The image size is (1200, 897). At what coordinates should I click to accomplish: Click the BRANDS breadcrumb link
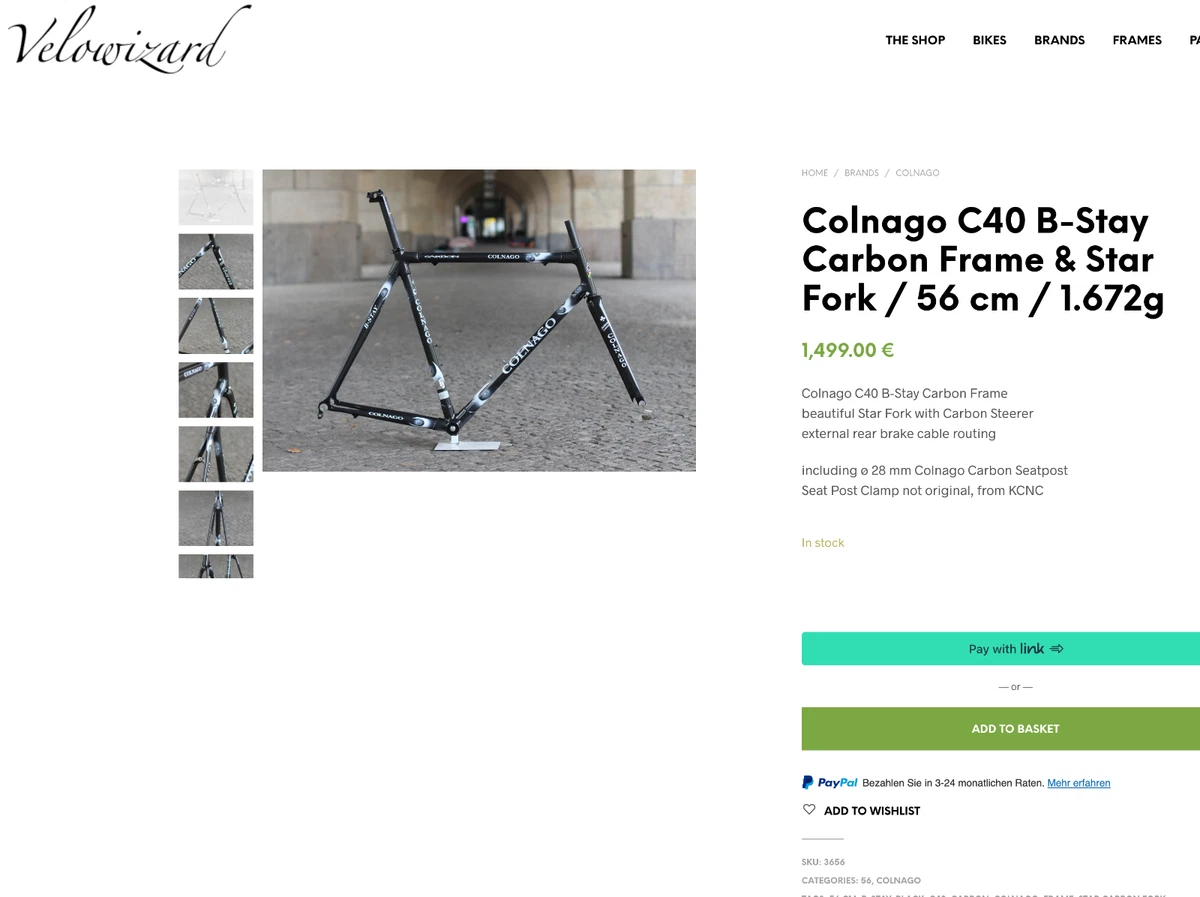pos(861,173)
